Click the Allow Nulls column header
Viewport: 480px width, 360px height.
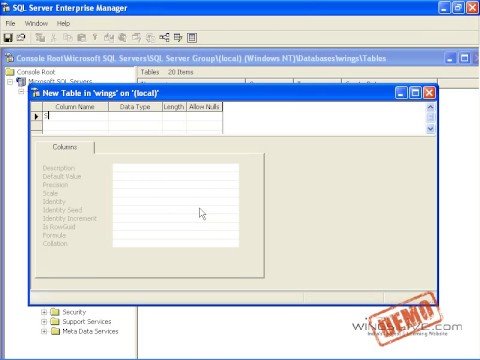coord(204,107)
